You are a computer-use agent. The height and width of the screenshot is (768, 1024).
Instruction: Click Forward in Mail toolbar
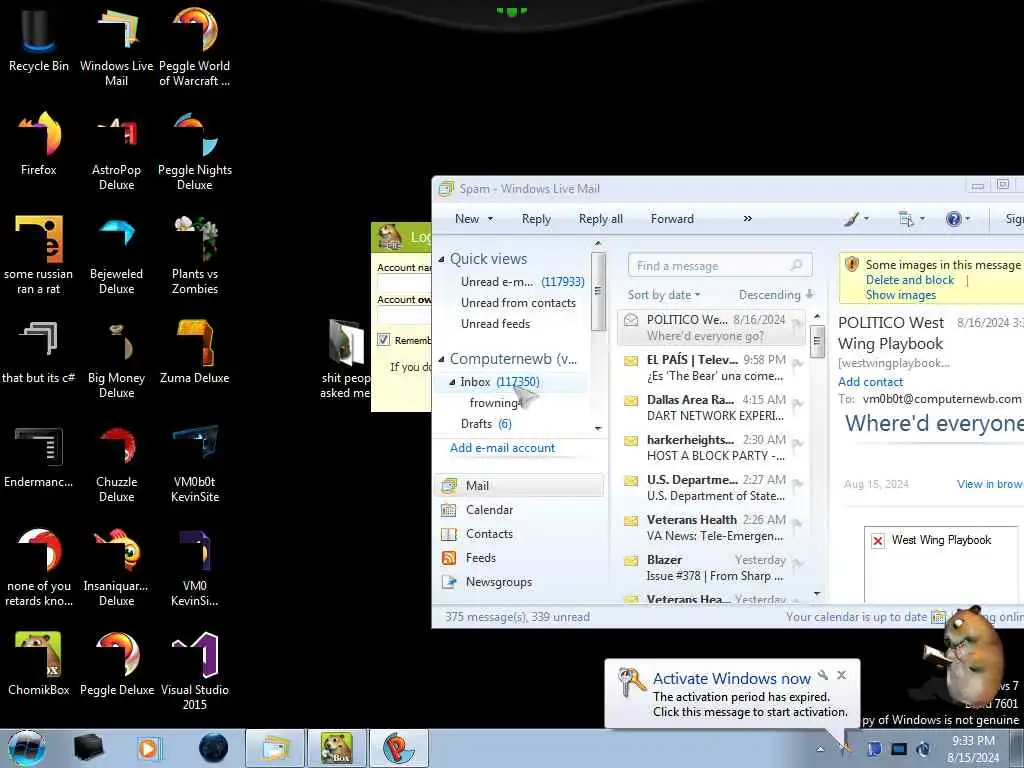pyautogui.click(x=672, y=219)
